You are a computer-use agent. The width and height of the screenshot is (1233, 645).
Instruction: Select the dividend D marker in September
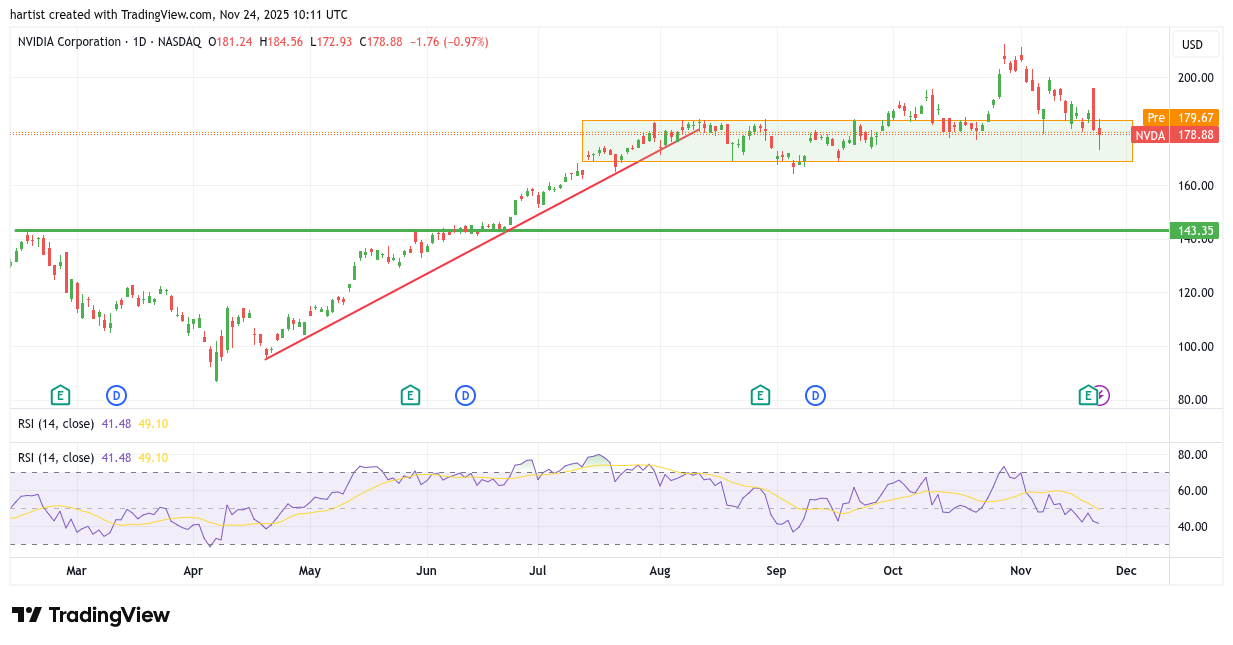click(816, 395)
